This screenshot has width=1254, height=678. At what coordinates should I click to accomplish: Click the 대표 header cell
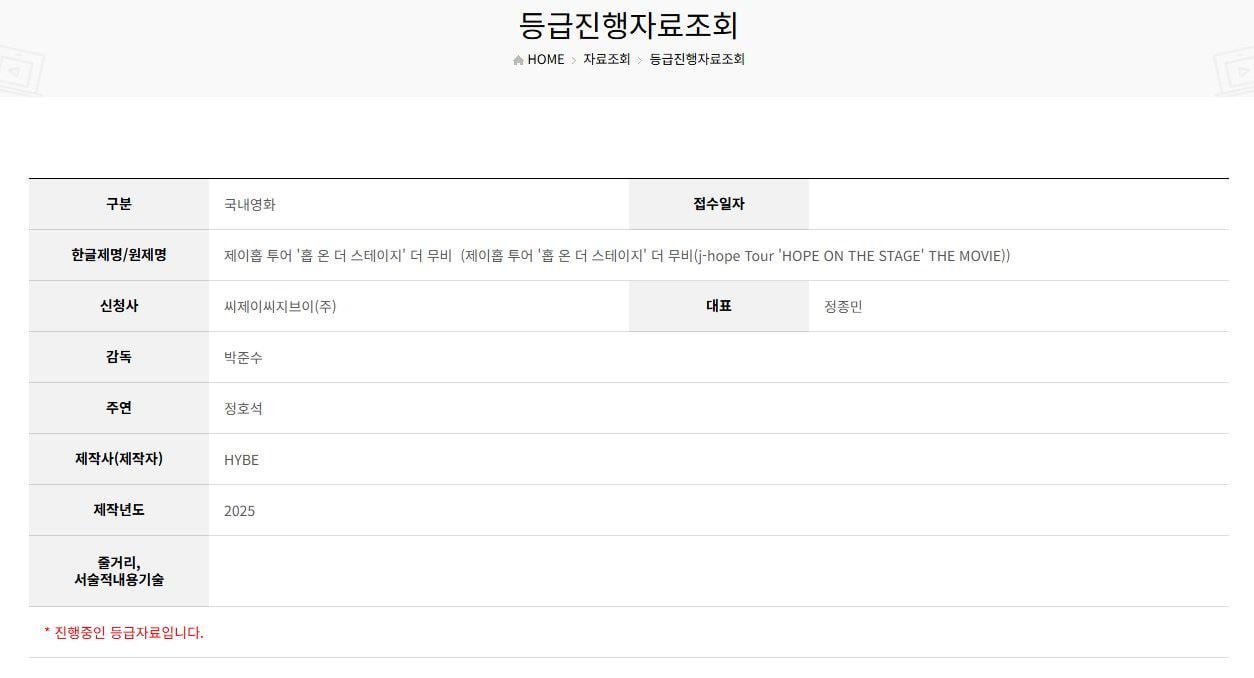coord(719,306)
